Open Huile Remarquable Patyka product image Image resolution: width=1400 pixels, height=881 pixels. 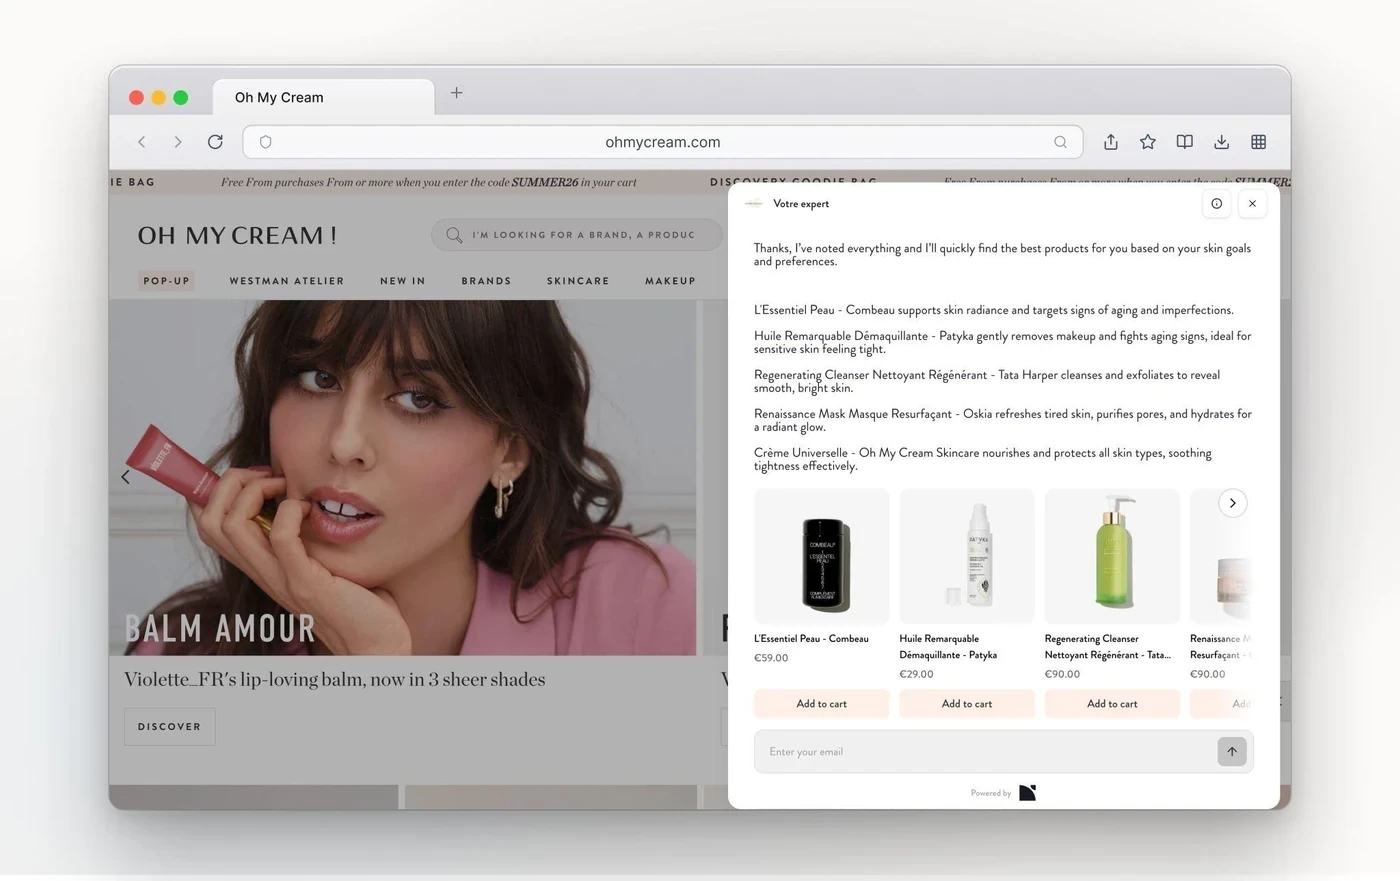coord(967,556)
